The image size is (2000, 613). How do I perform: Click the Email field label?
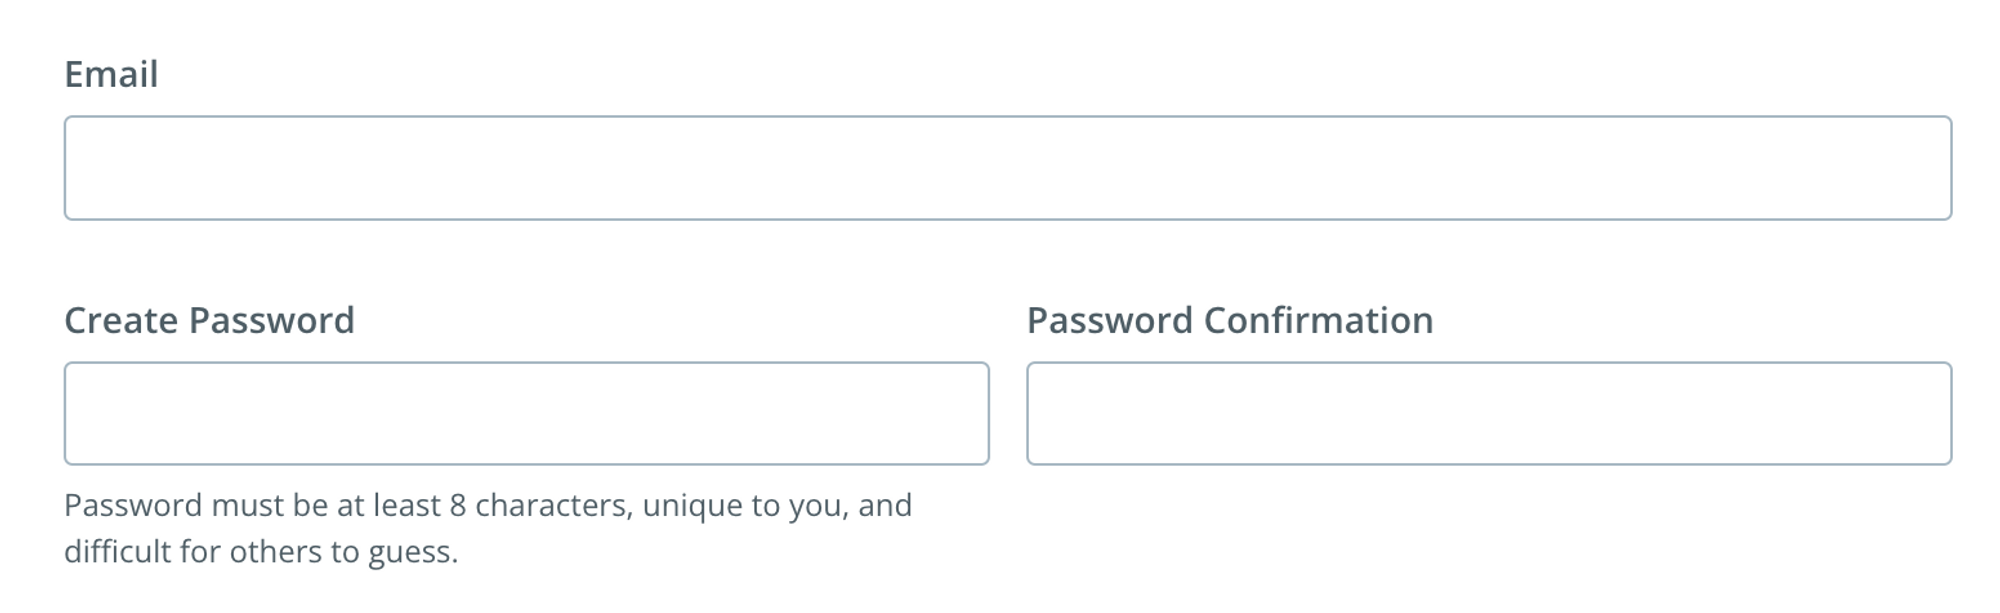pyautogui.click(x=111, y=74)
